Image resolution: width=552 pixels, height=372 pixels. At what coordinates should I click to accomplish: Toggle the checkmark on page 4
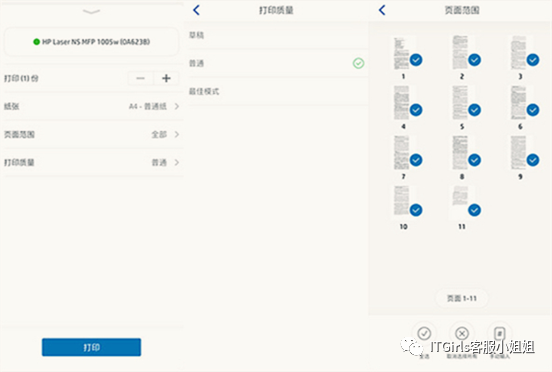(x=416, y=110)
